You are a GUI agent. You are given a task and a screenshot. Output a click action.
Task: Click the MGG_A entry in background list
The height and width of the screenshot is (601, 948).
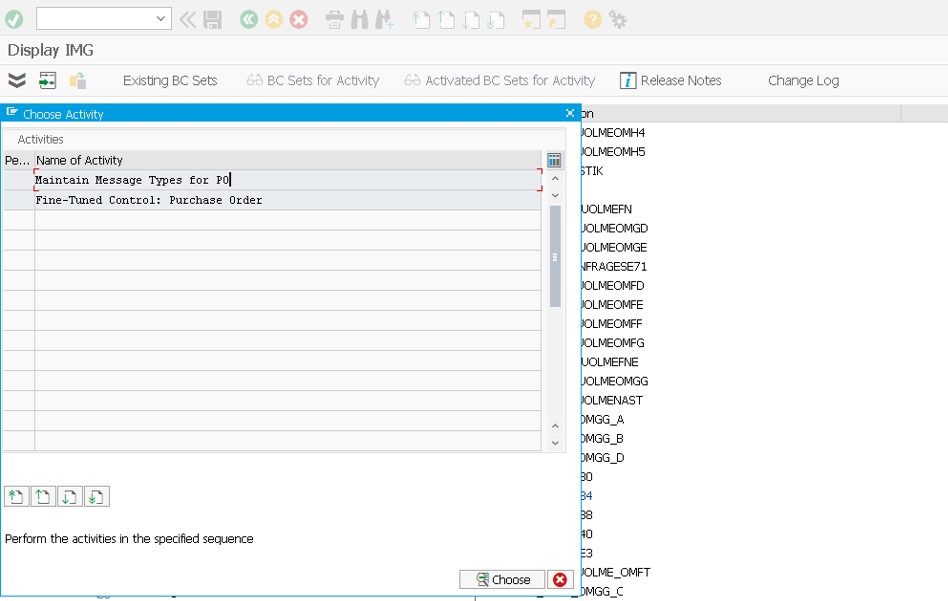click(x=602, y=420)
